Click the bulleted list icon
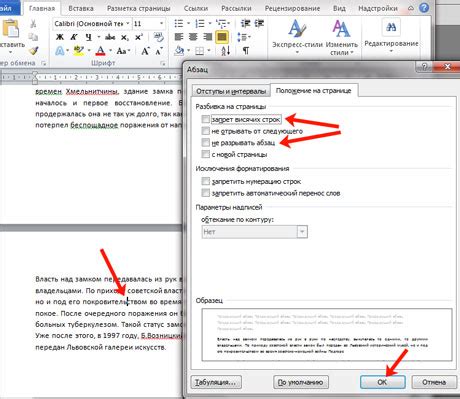460x399 pixels. coord(179,23)
